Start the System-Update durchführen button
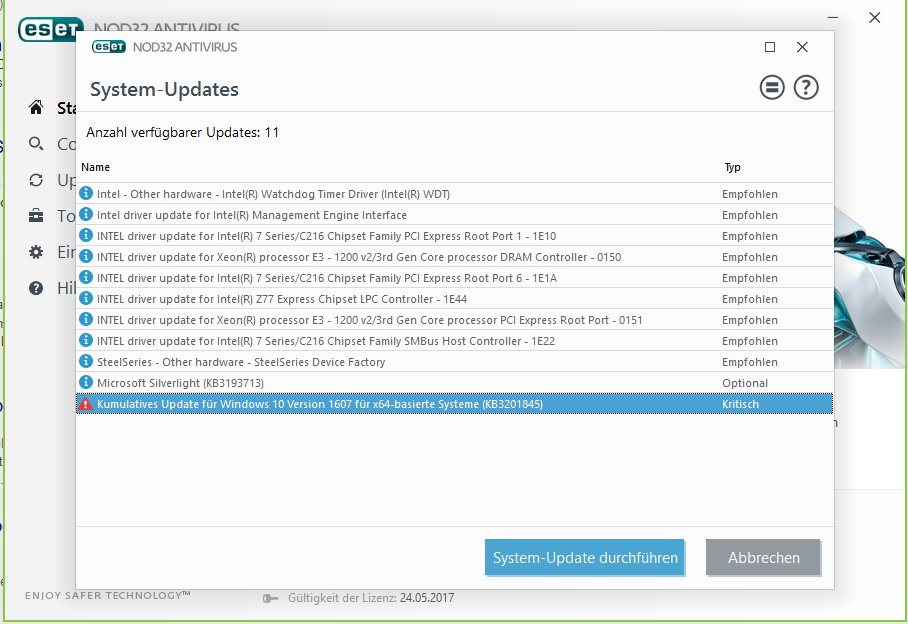Viewport: 908px width, 624px height. (x=585, y=557)
